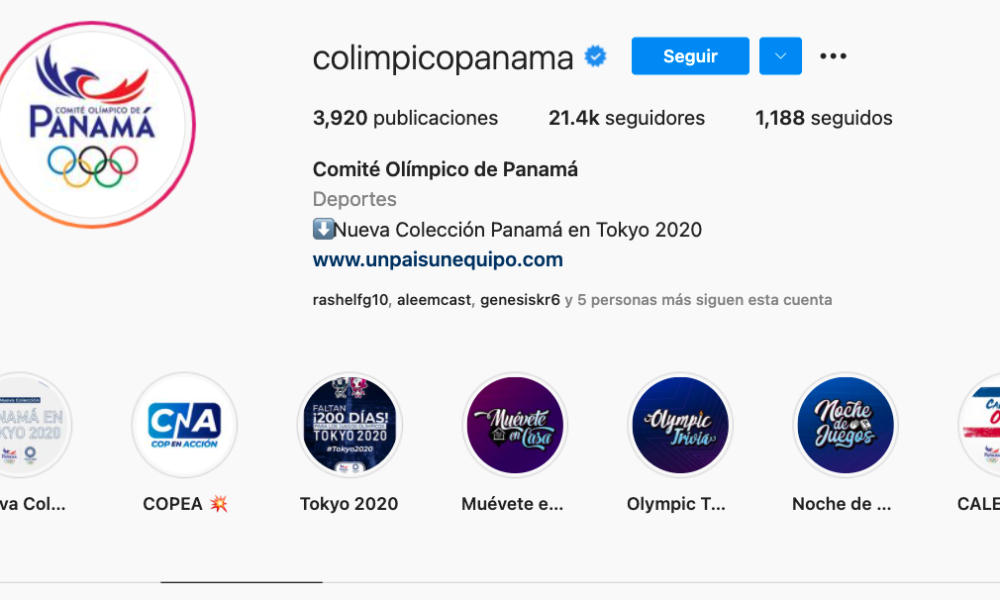Open genesiskr6's profile
This screenshot has width=1000, height=600.
520,300
